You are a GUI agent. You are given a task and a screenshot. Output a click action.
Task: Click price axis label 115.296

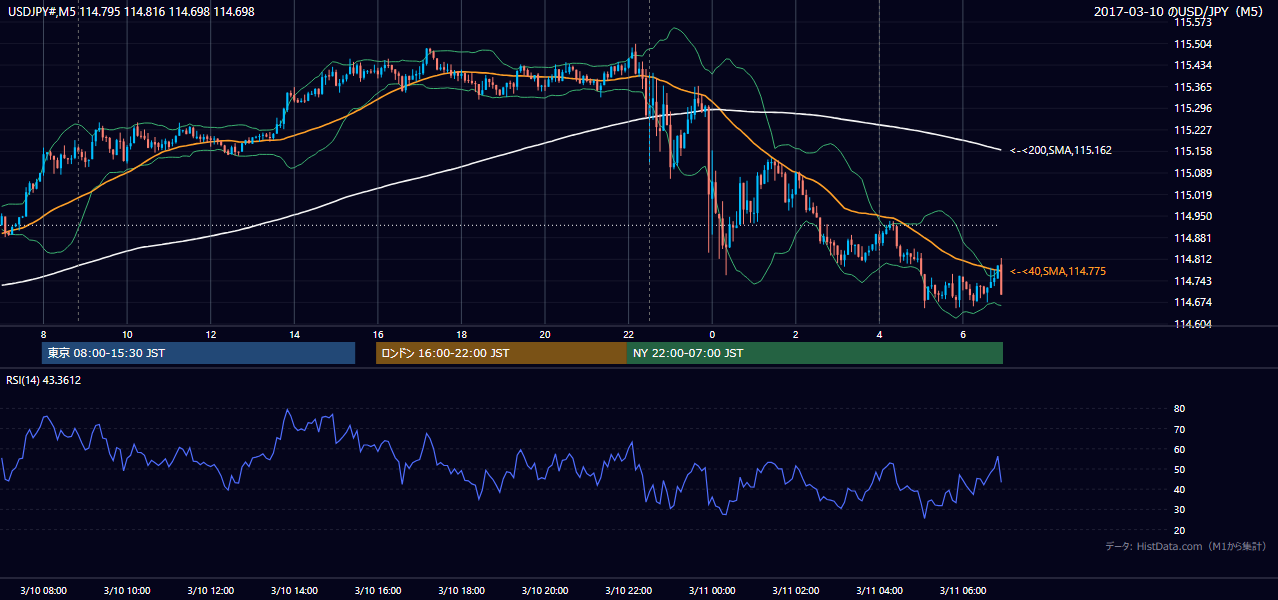pyautogui.click(x=1192, y=108)
